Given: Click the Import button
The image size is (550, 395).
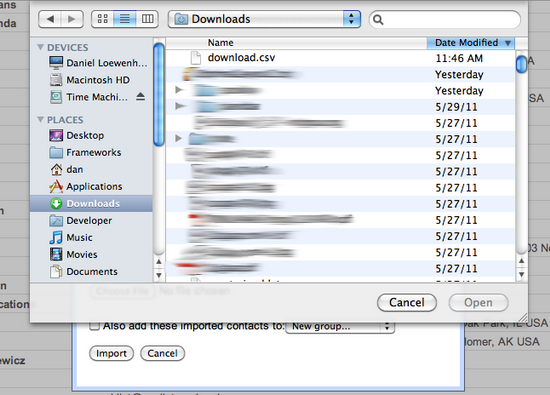Looking at the screenshot, I should tap(111, 353).
